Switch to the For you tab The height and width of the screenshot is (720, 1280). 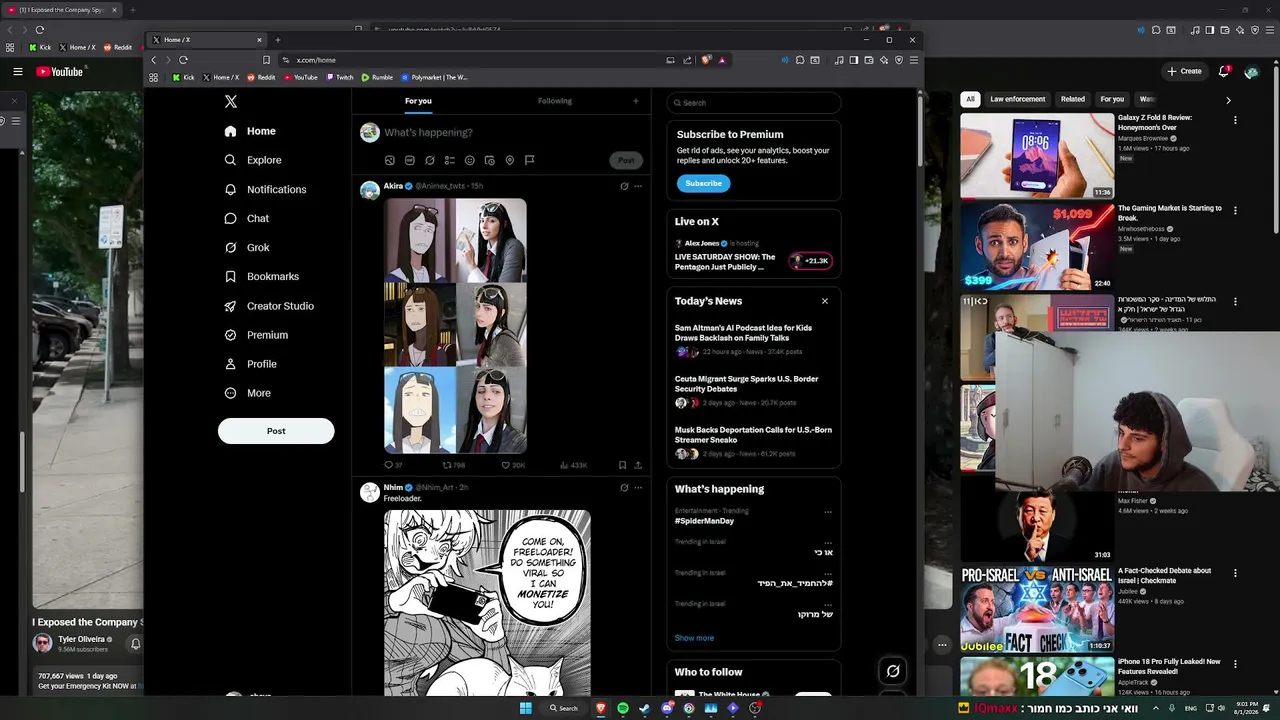pos(418,101)
